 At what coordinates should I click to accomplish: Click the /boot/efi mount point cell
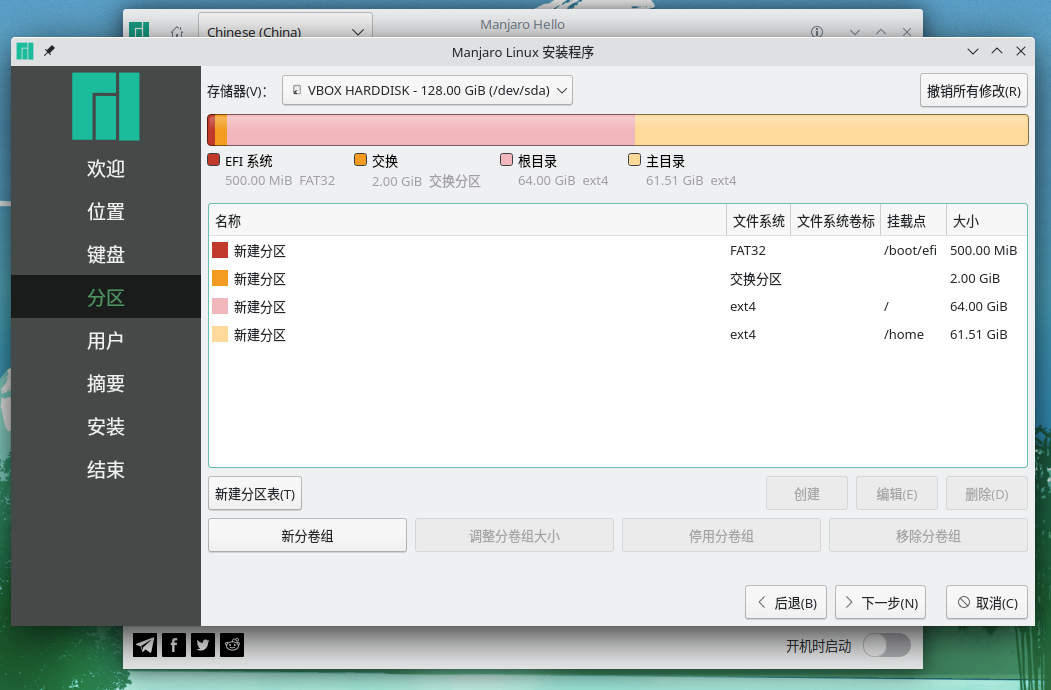910,250
